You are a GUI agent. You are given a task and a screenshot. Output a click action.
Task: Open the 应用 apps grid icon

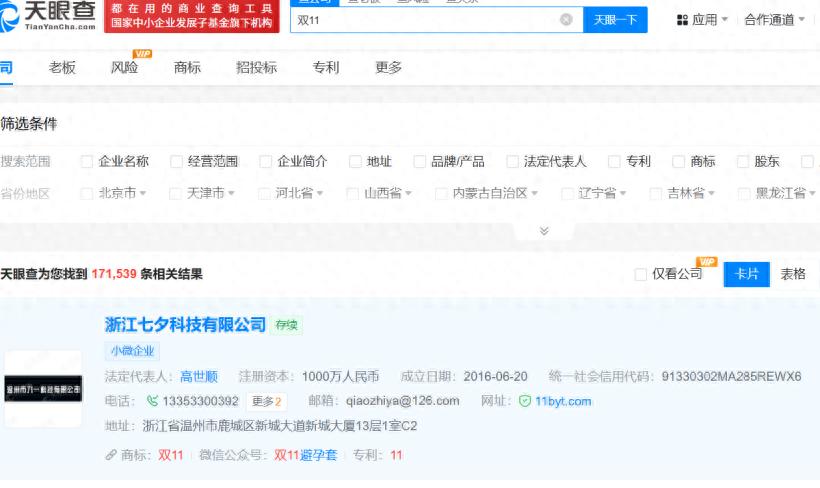click(x=682, y=20)
